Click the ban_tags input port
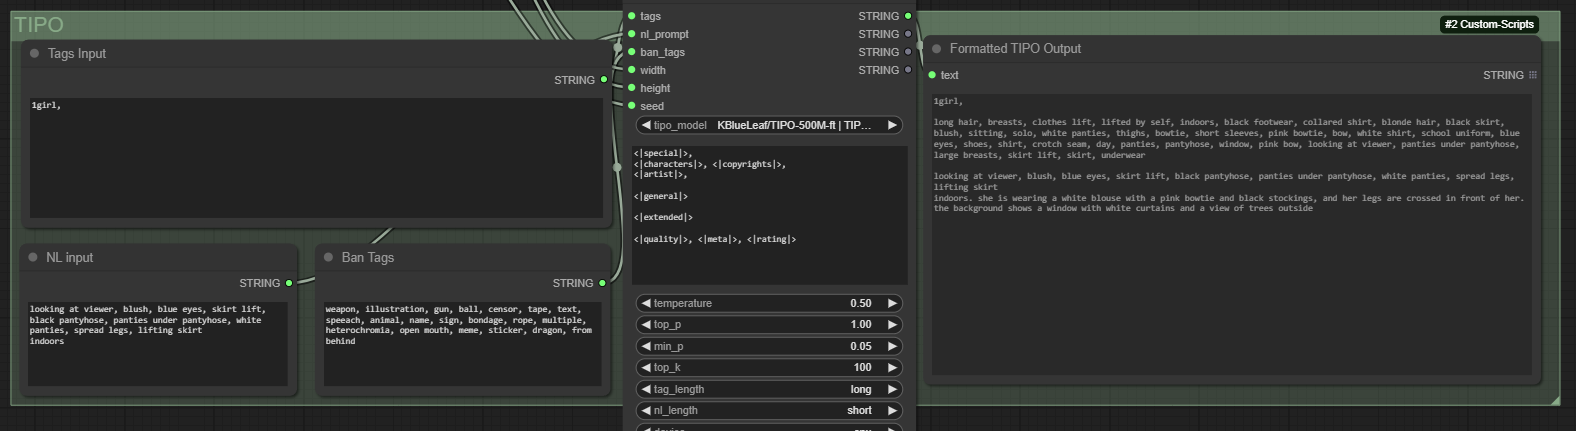Image resolution: width=1576 pixels, height=431 pixels. 631,52
